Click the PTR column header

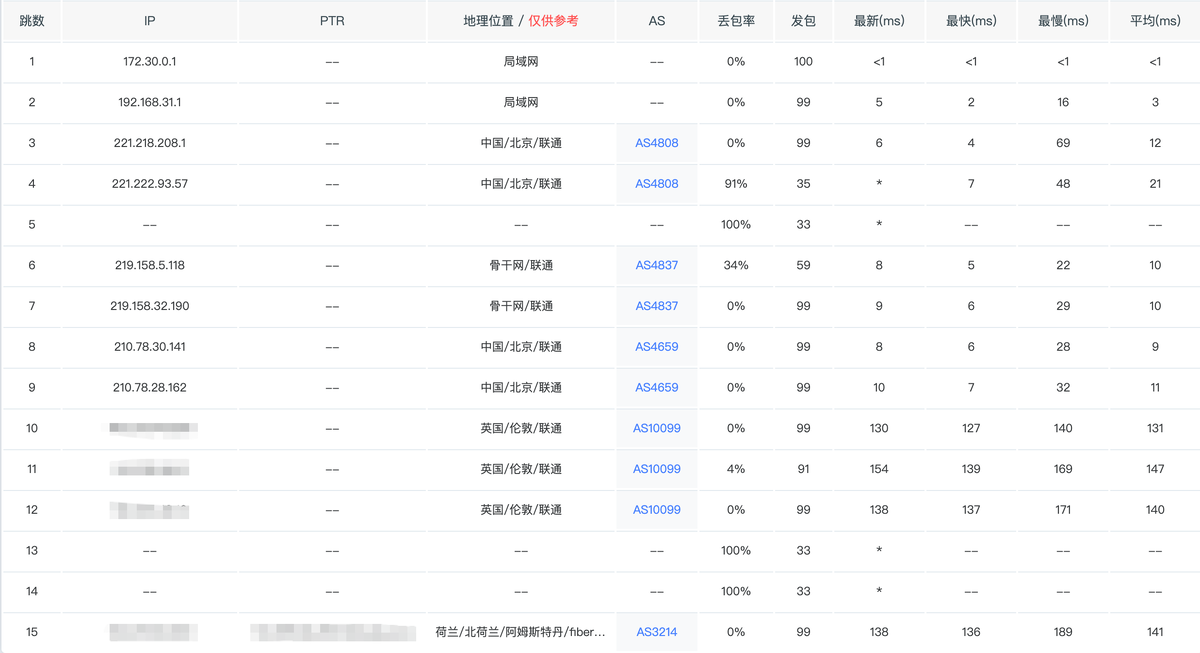332,21
